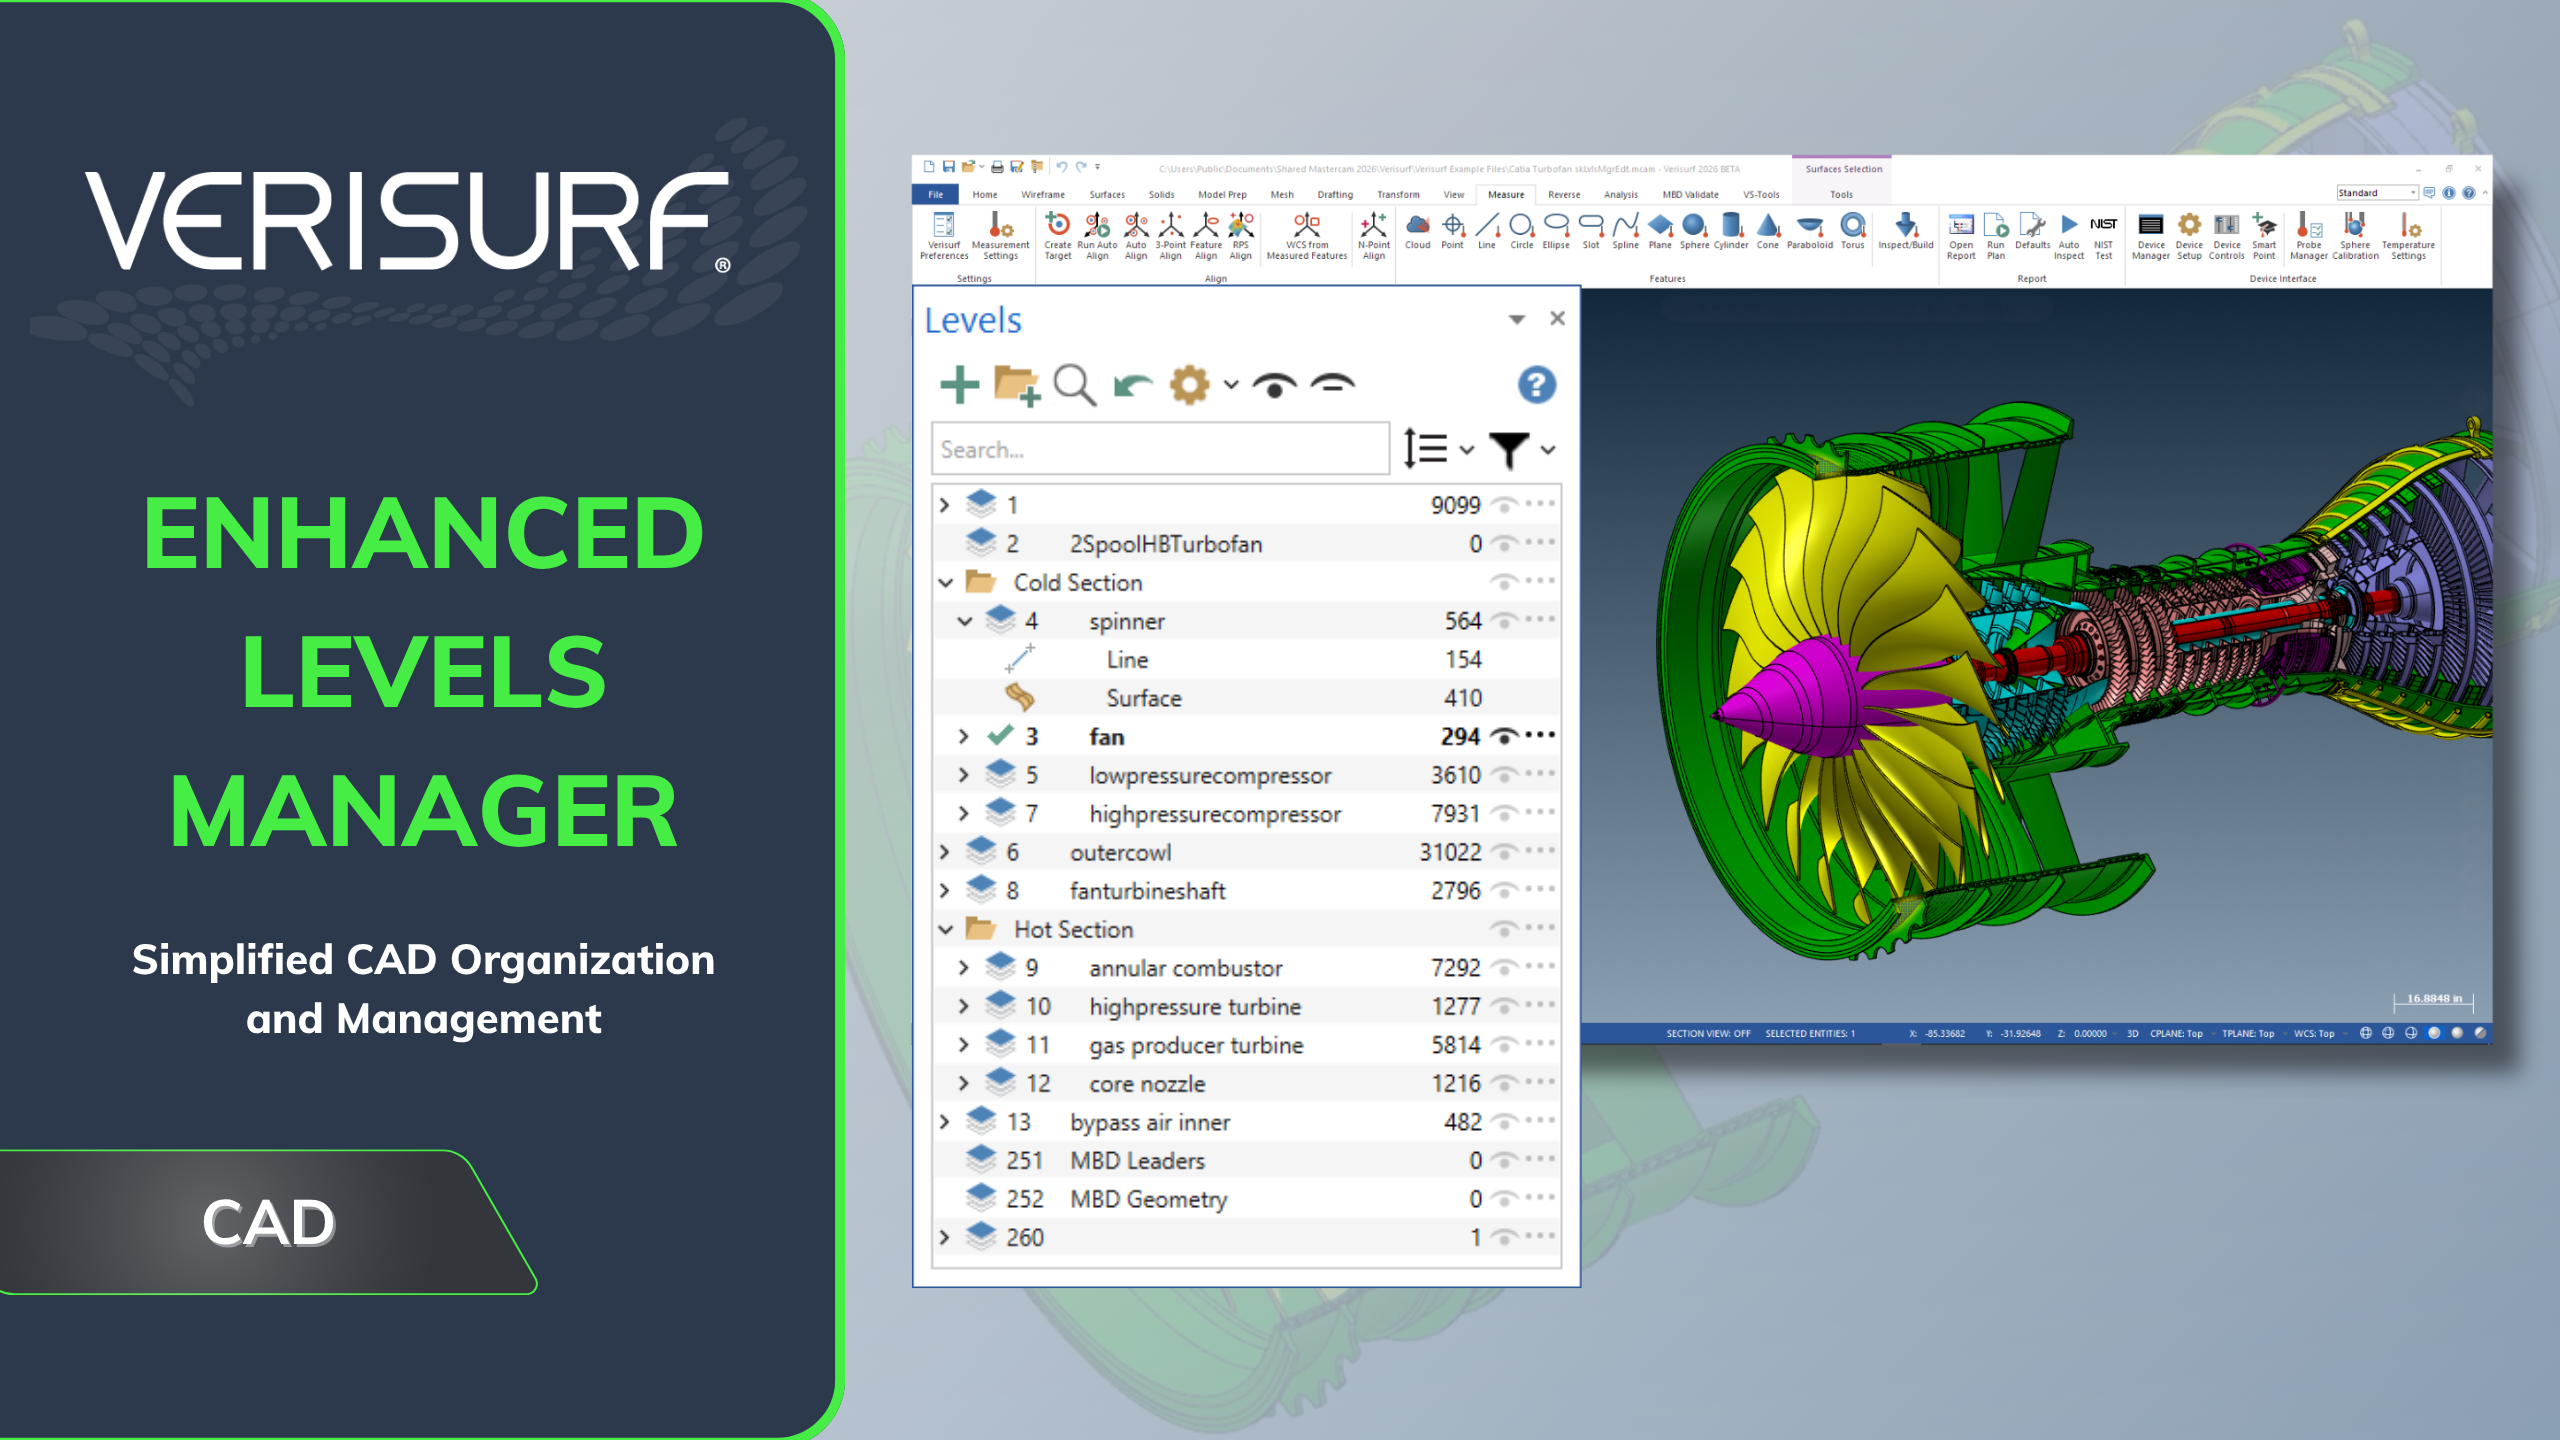Select the Cone feature tool

1767,231
